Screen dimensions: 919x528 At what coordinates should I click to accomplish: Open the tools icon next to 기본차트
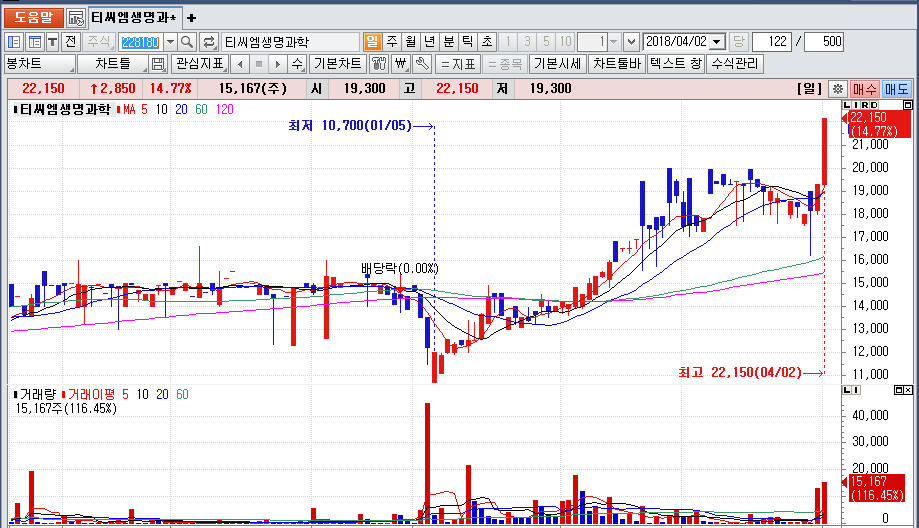pos(380,63)
